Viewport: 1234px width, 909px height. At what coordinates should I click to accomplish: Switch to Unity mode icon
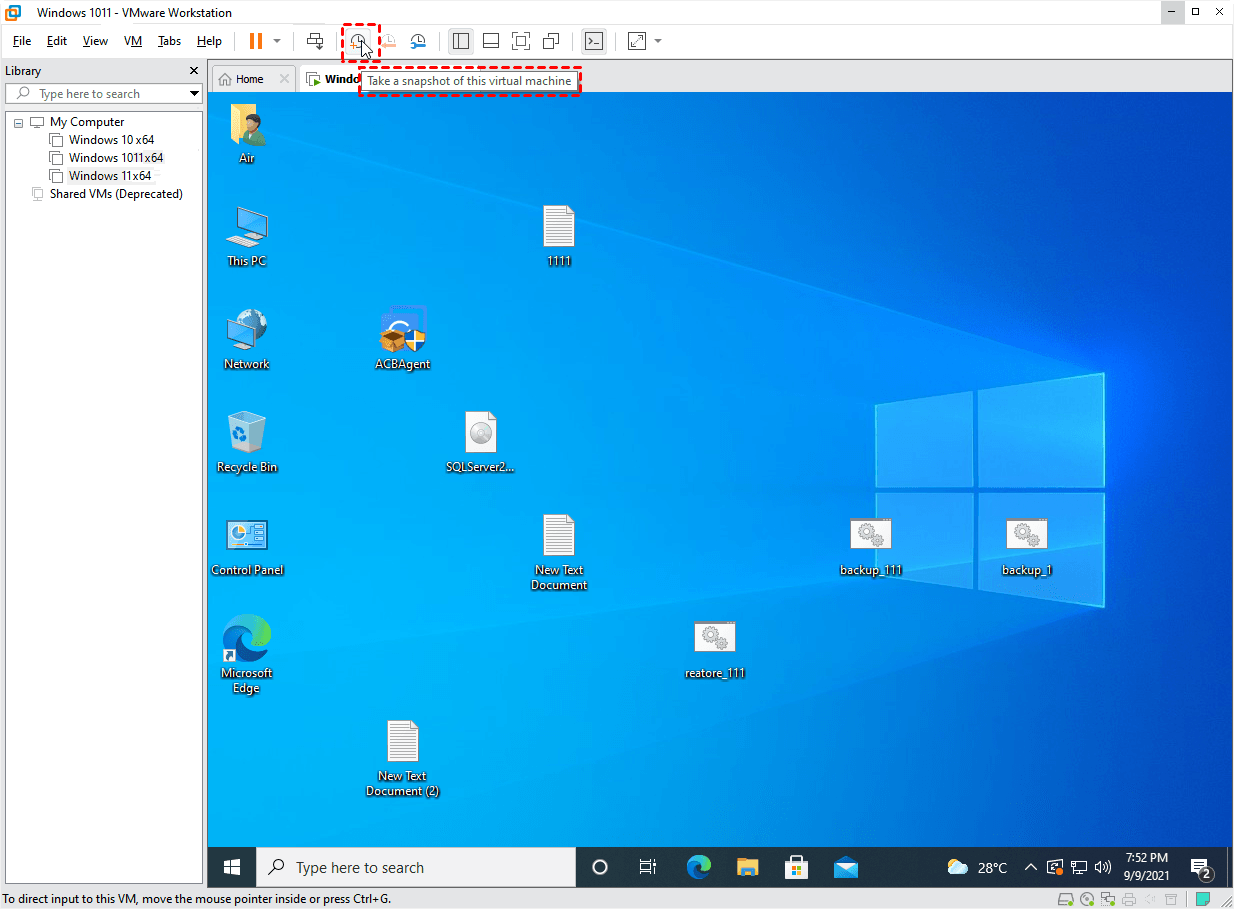pos(550,41)
